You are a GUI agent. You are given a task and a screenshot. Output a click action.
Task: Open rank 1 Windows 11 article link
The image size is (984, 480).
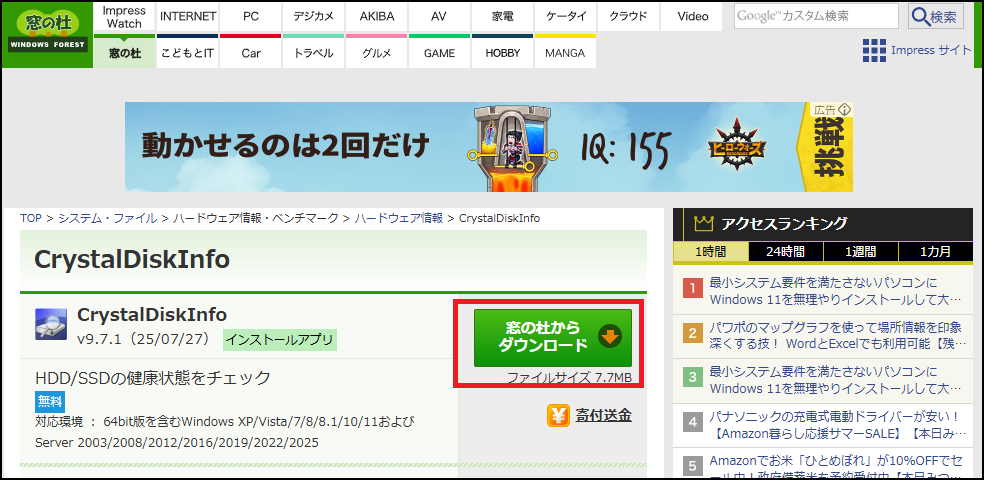835,290
